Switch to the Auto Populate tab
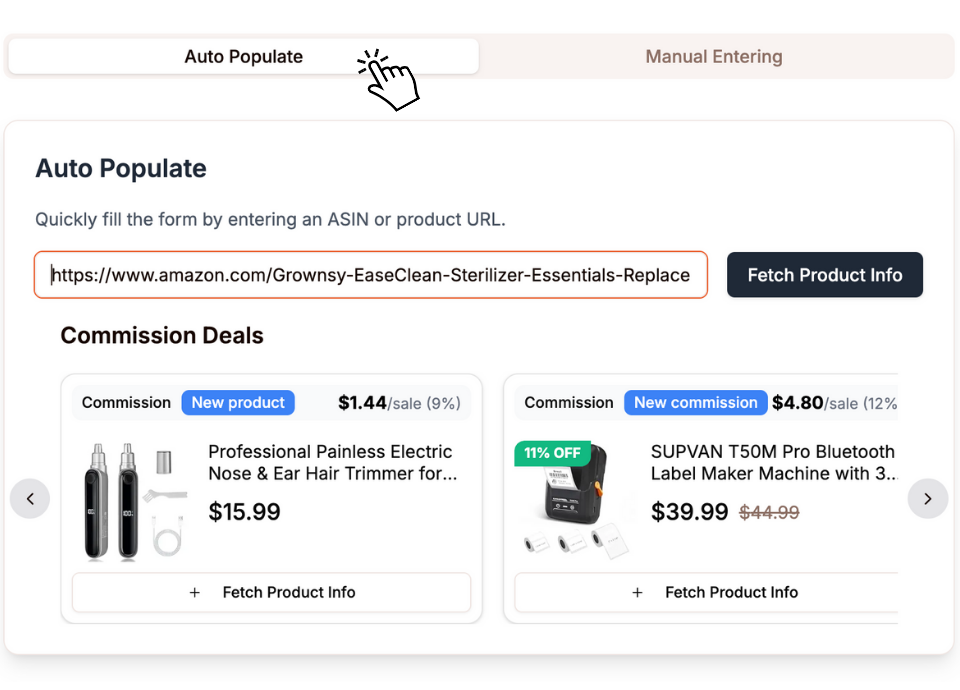 click(x=243, y=57)
